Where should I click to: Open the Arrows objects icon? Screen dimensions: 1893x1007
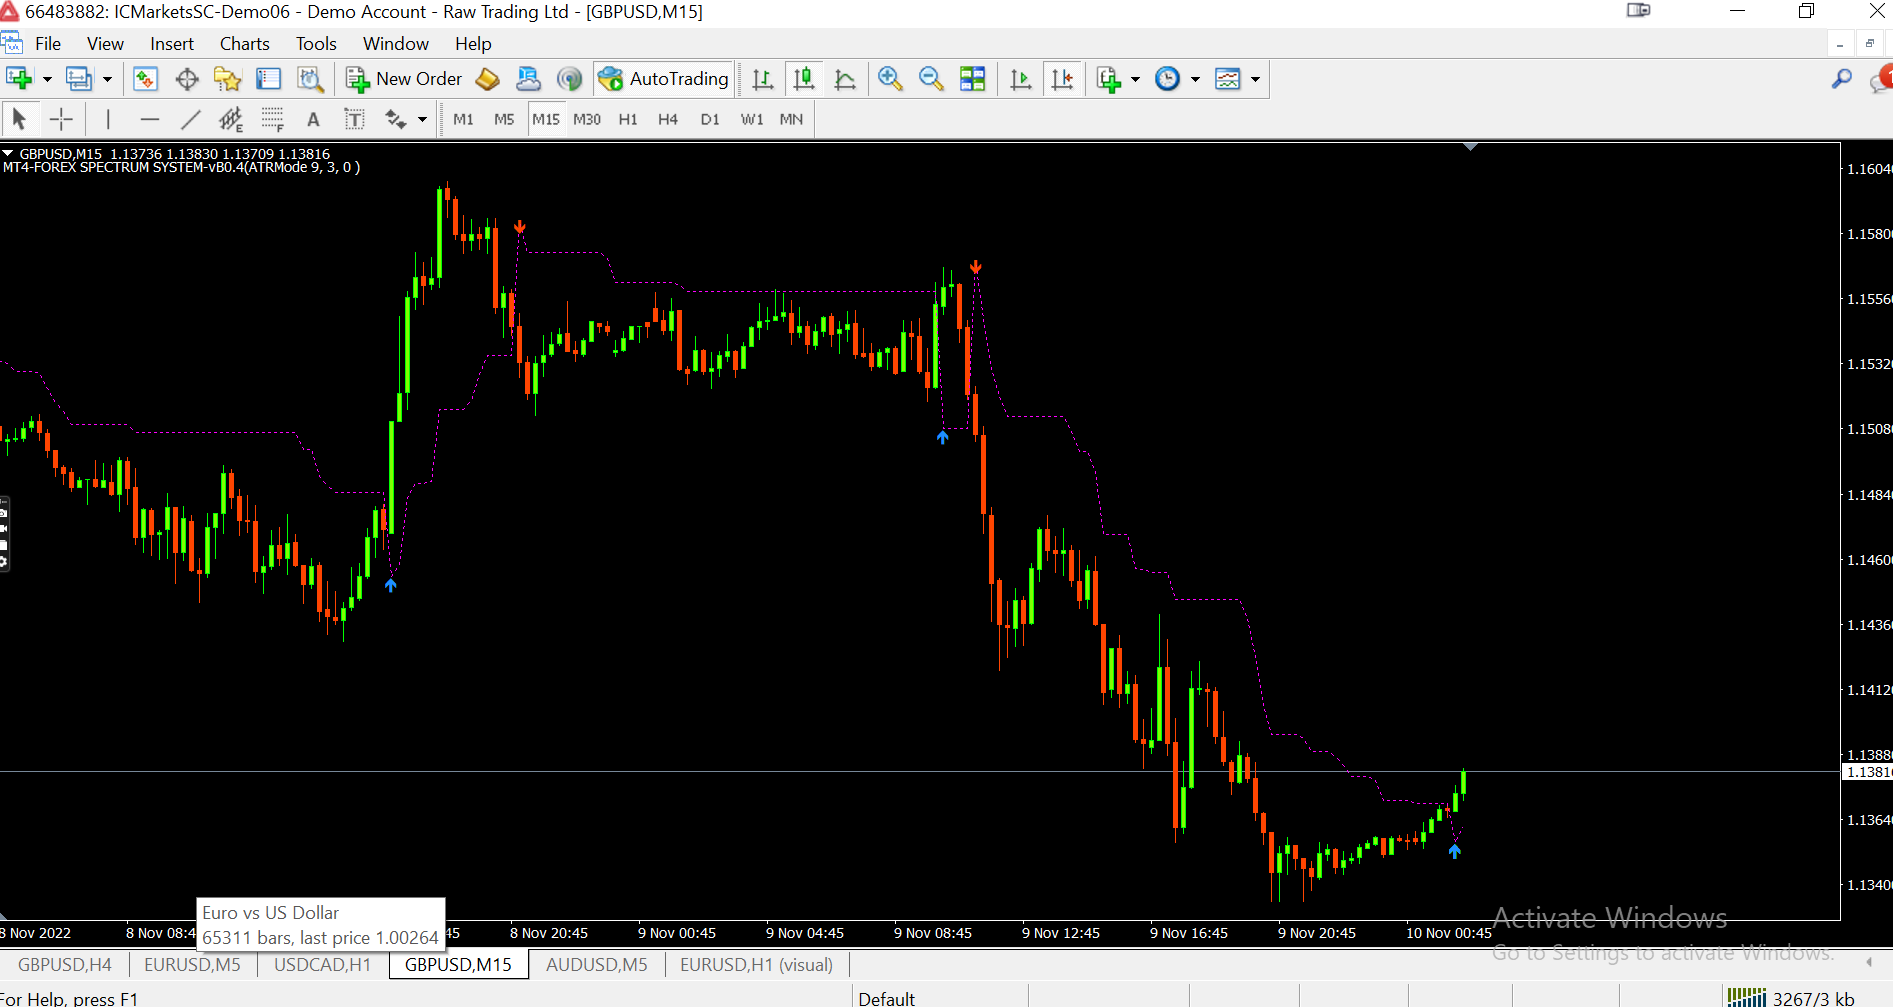[x=396, y=119]
